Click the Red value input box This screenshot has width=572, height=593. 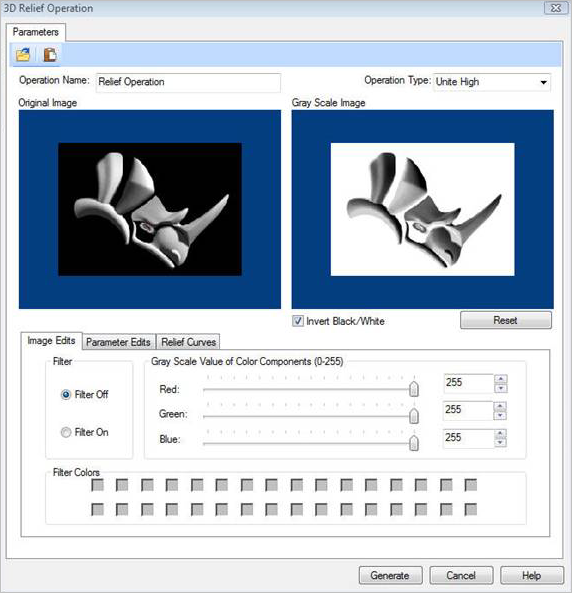pyautogui.click(x=468, y=383)
